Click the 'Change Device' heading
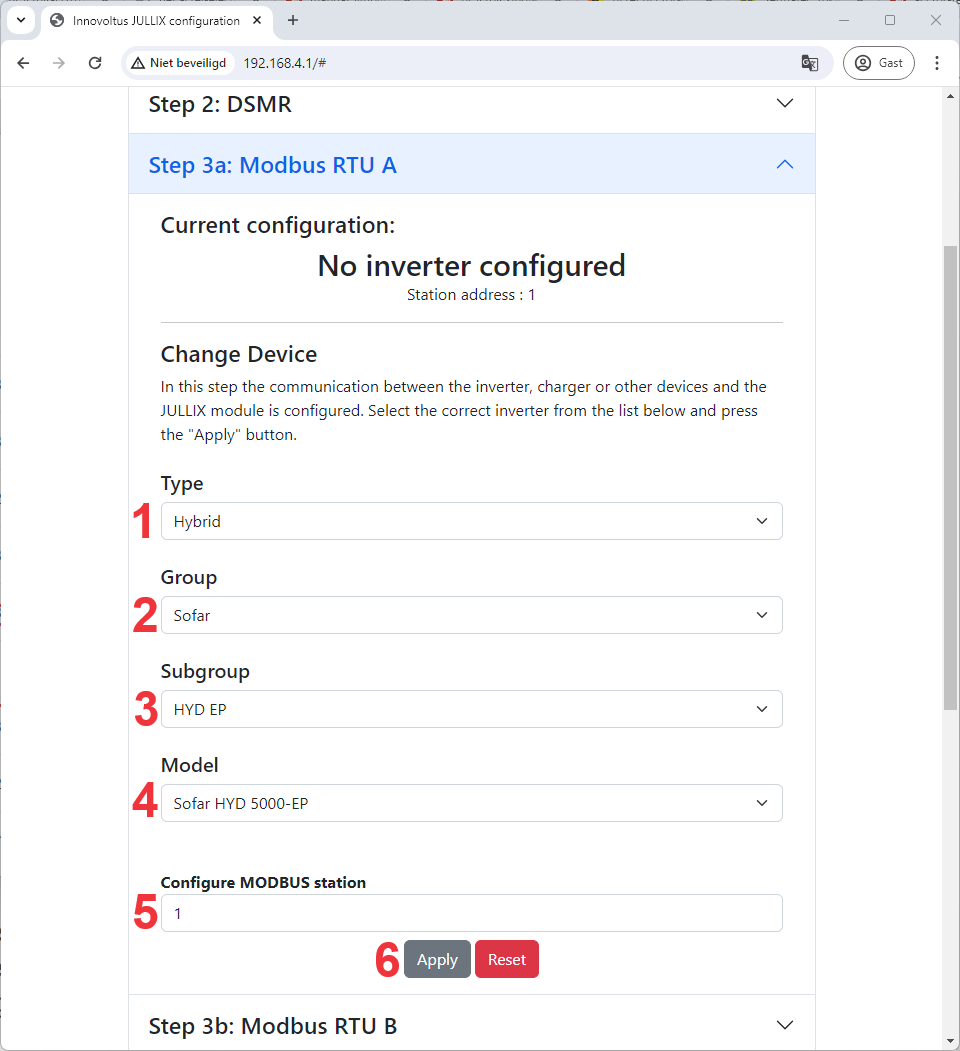960x1051 pixels. [239, 354]
